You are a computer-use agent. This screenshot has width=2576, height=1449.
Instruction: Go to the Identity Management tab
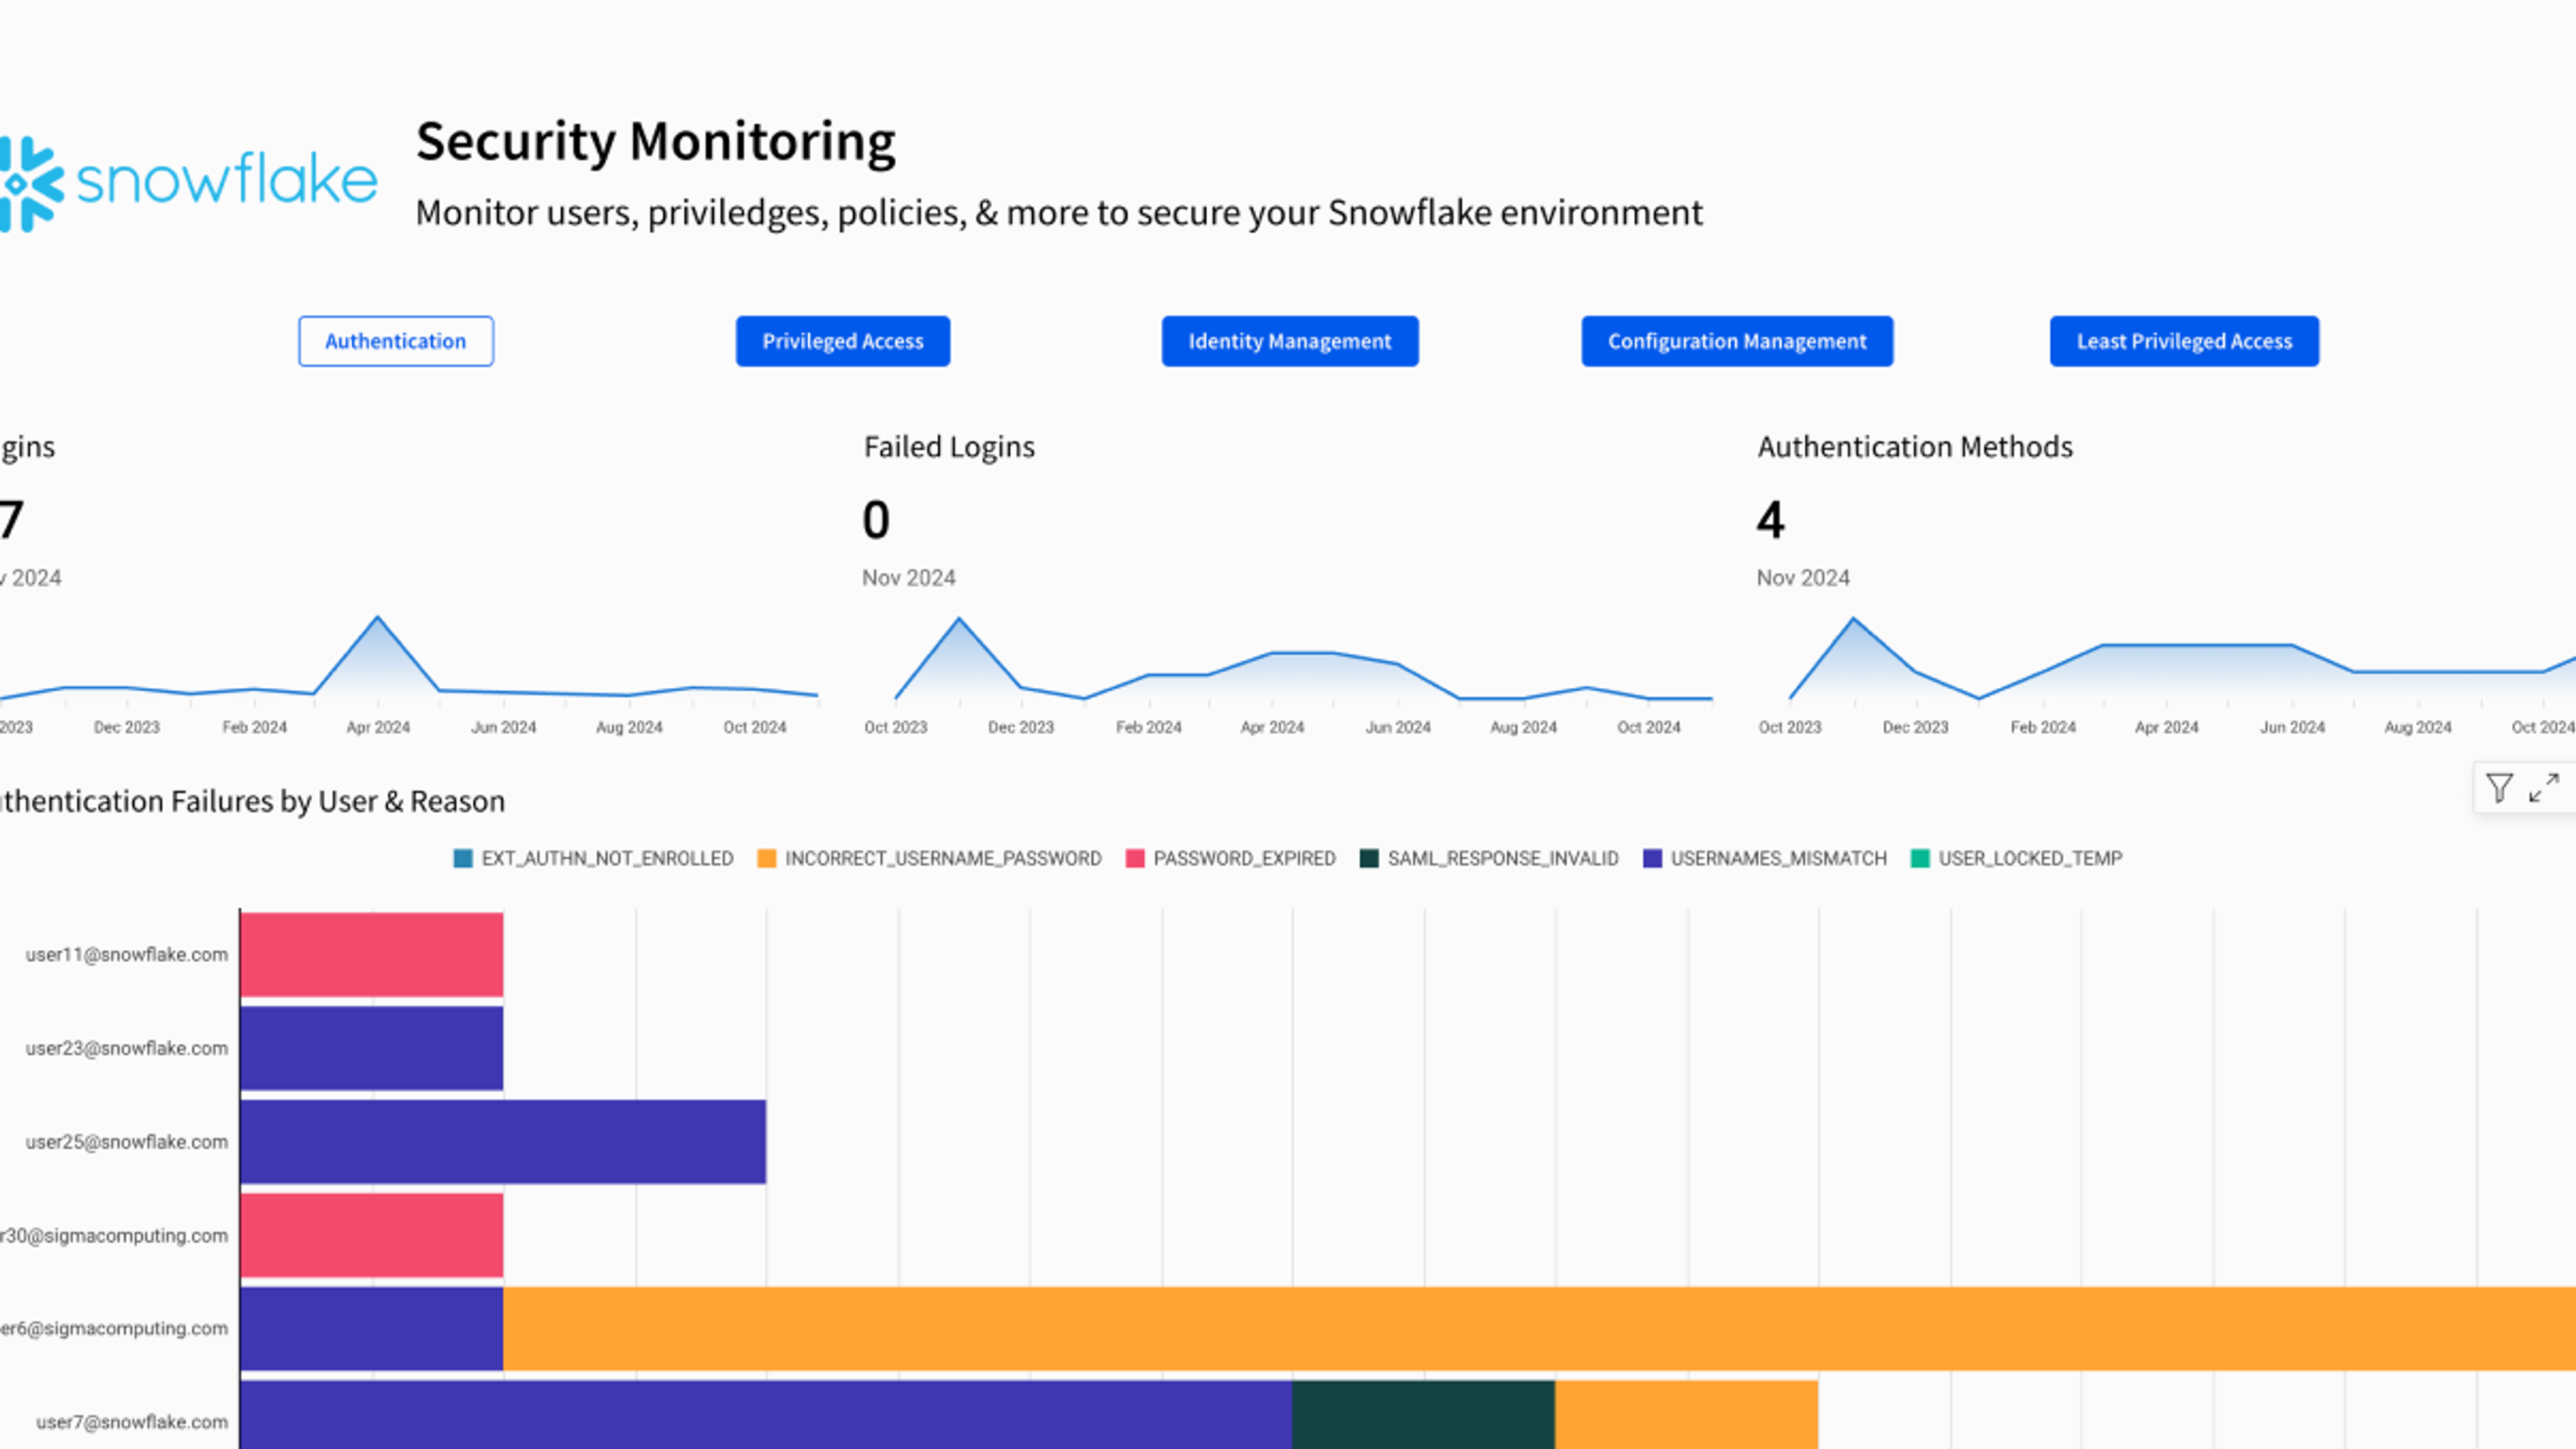[x=1290, y=341]
